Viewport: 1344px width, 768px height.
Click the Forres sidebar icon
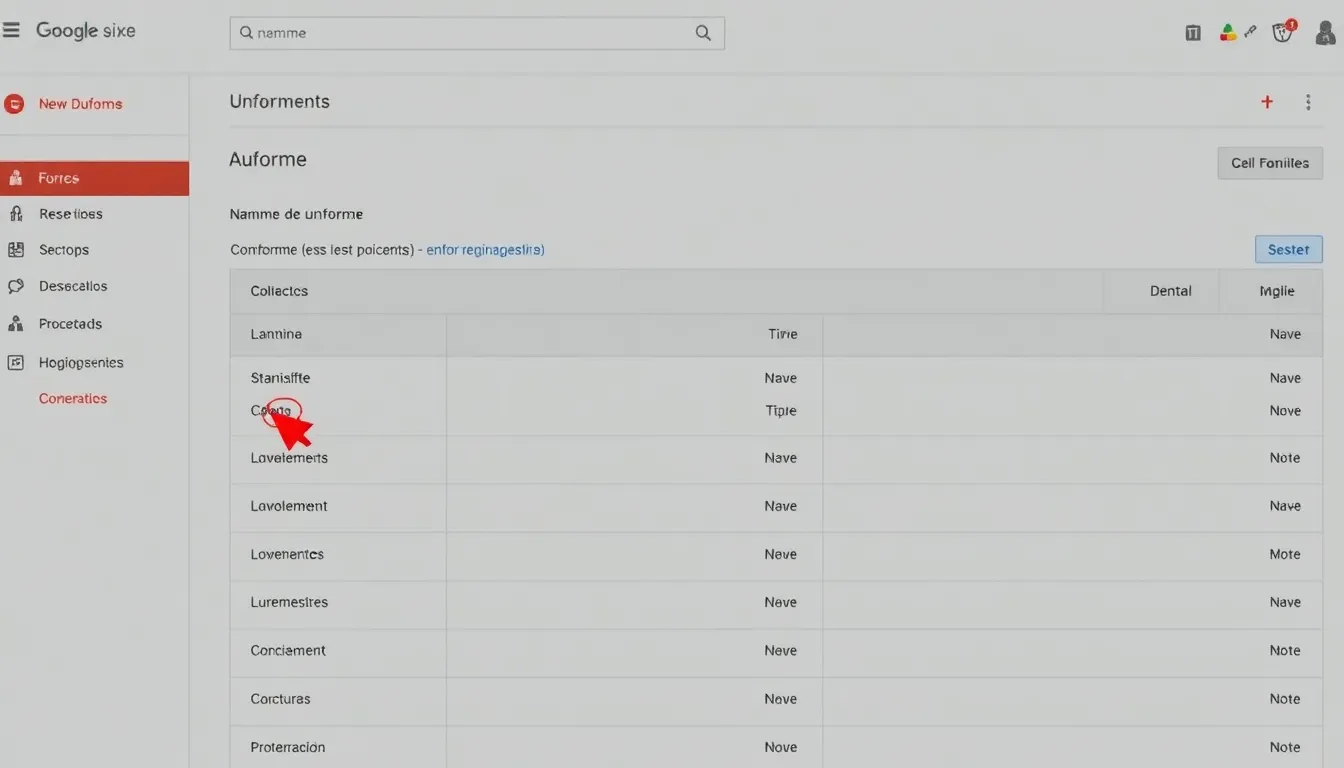click(15, 178)
